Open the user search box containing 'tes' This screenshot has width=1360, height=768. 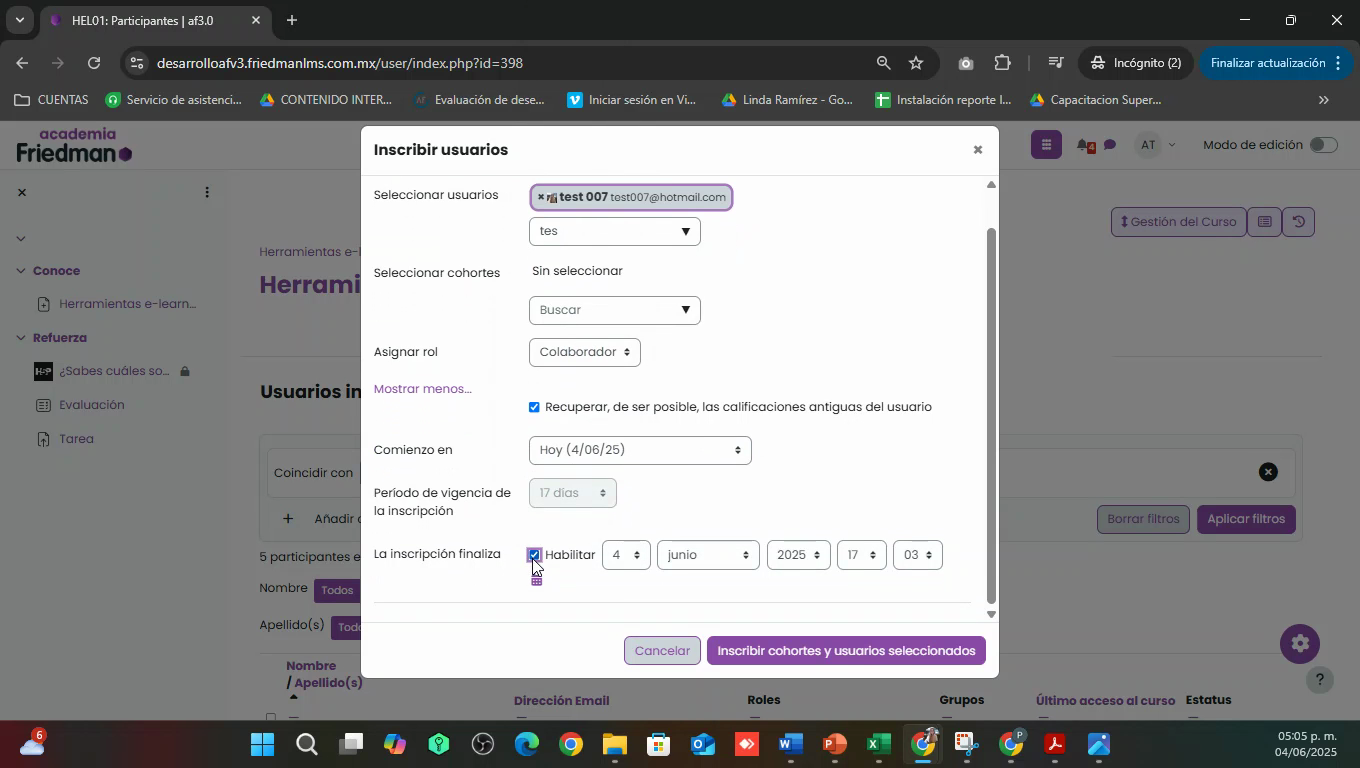[x=614, y=231]
